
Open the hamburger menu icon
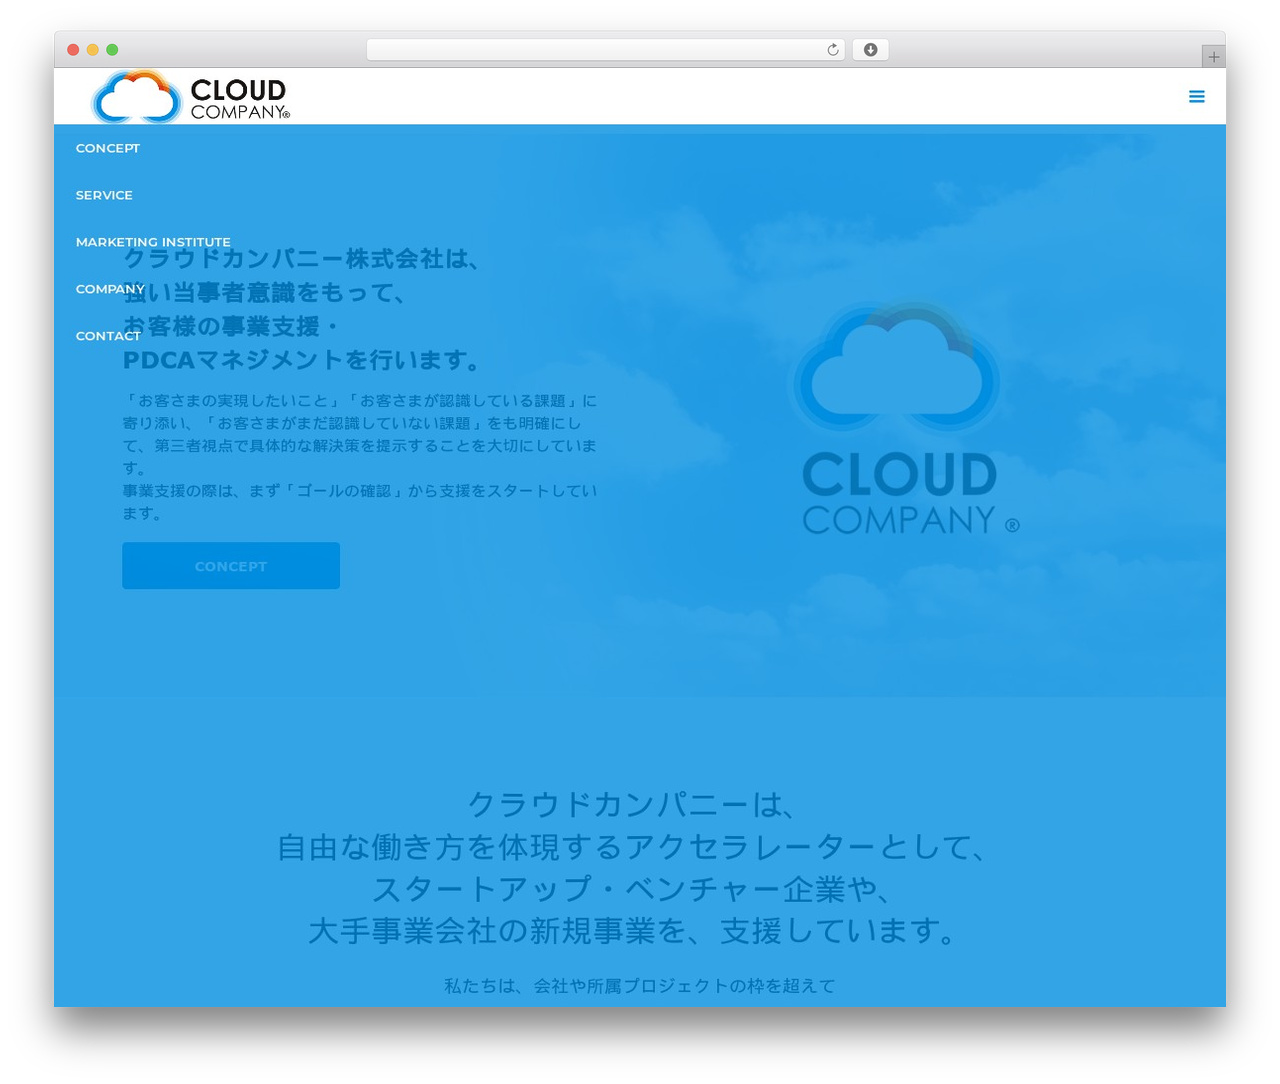pyautogui.click(x=1196, y=96)
